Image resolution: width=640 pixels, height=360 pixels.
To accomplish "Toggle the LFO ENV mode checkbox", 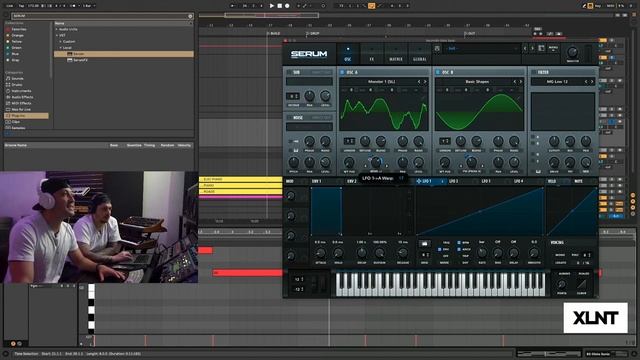I will 440,249.
